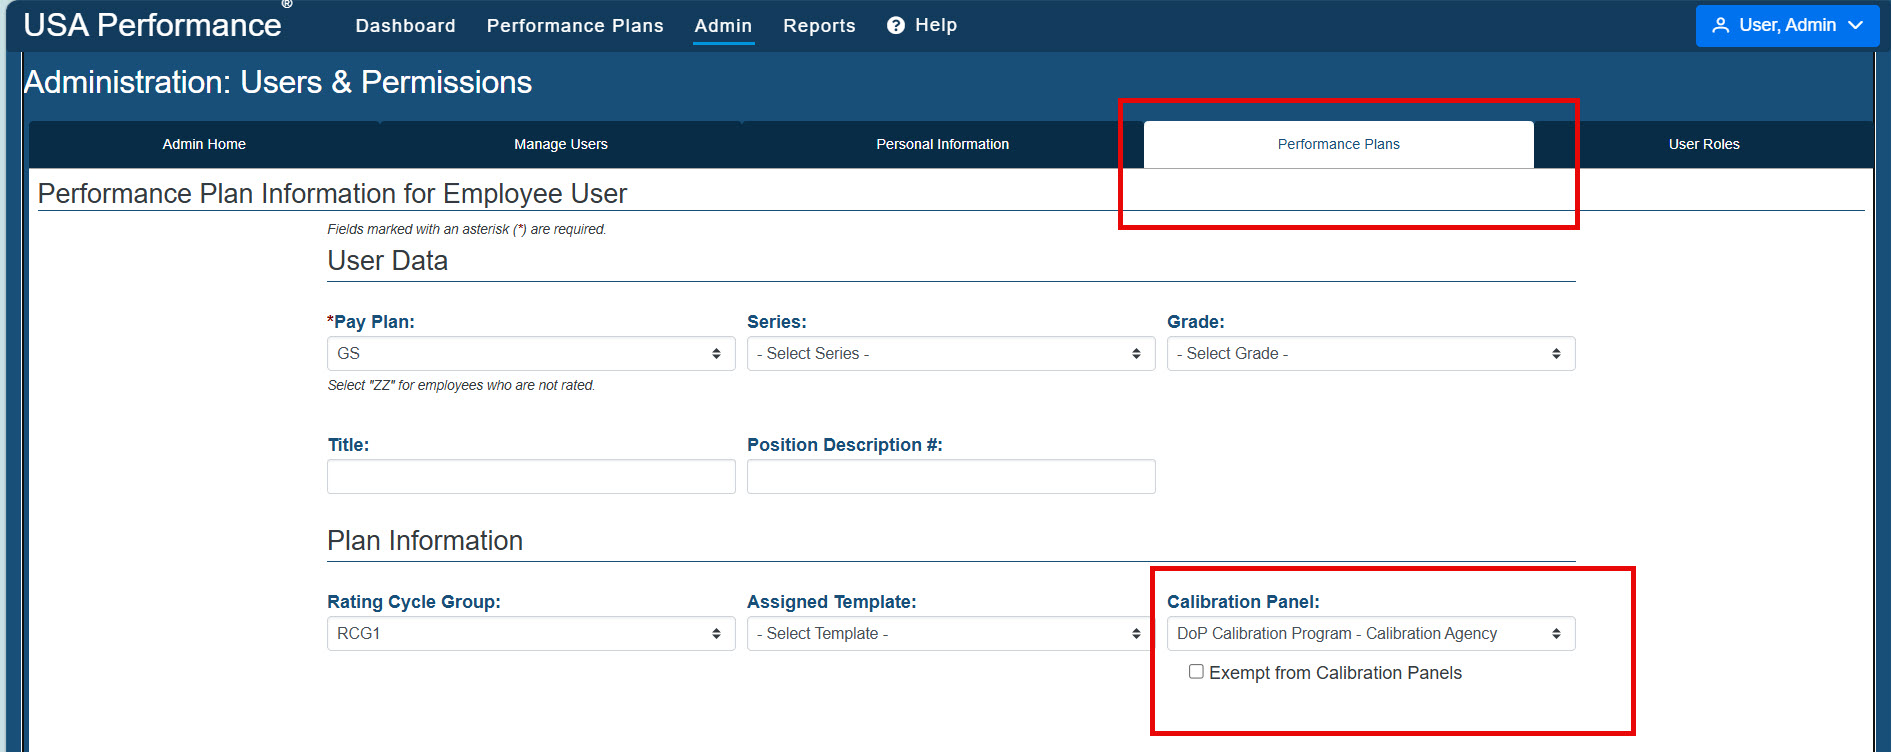Switch to the Manage Users tab
This screenshot has height=752, width=1892.
click(561, 144)
